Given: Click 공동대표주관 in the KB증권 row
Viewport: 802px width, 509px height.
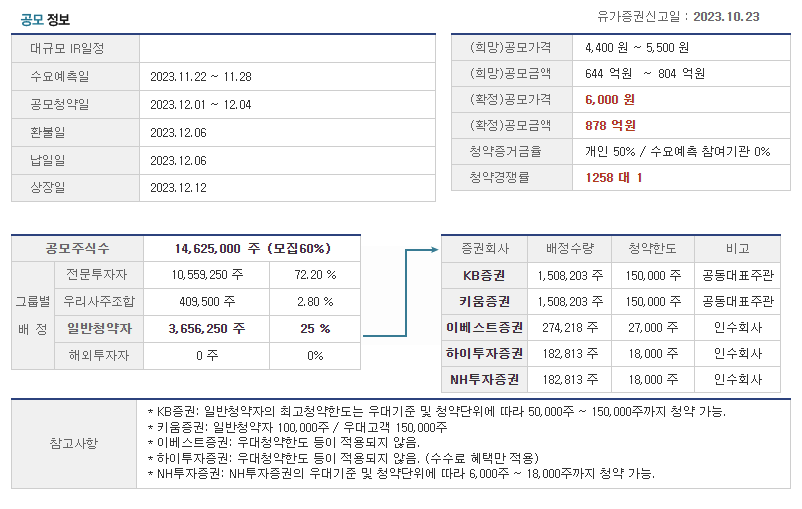Looking at the screenshot, I should [x=738, y=276].
